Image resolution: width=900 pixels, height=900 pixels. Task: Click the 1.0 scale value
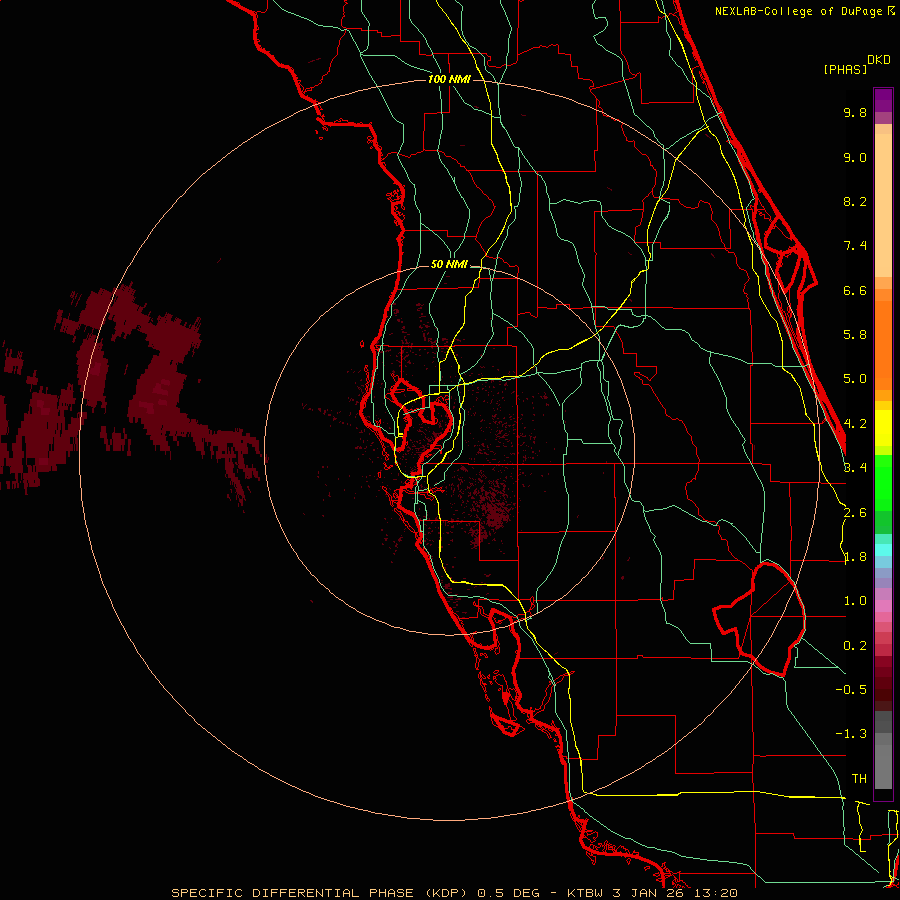pyautogui.click(x=855, y=601)
